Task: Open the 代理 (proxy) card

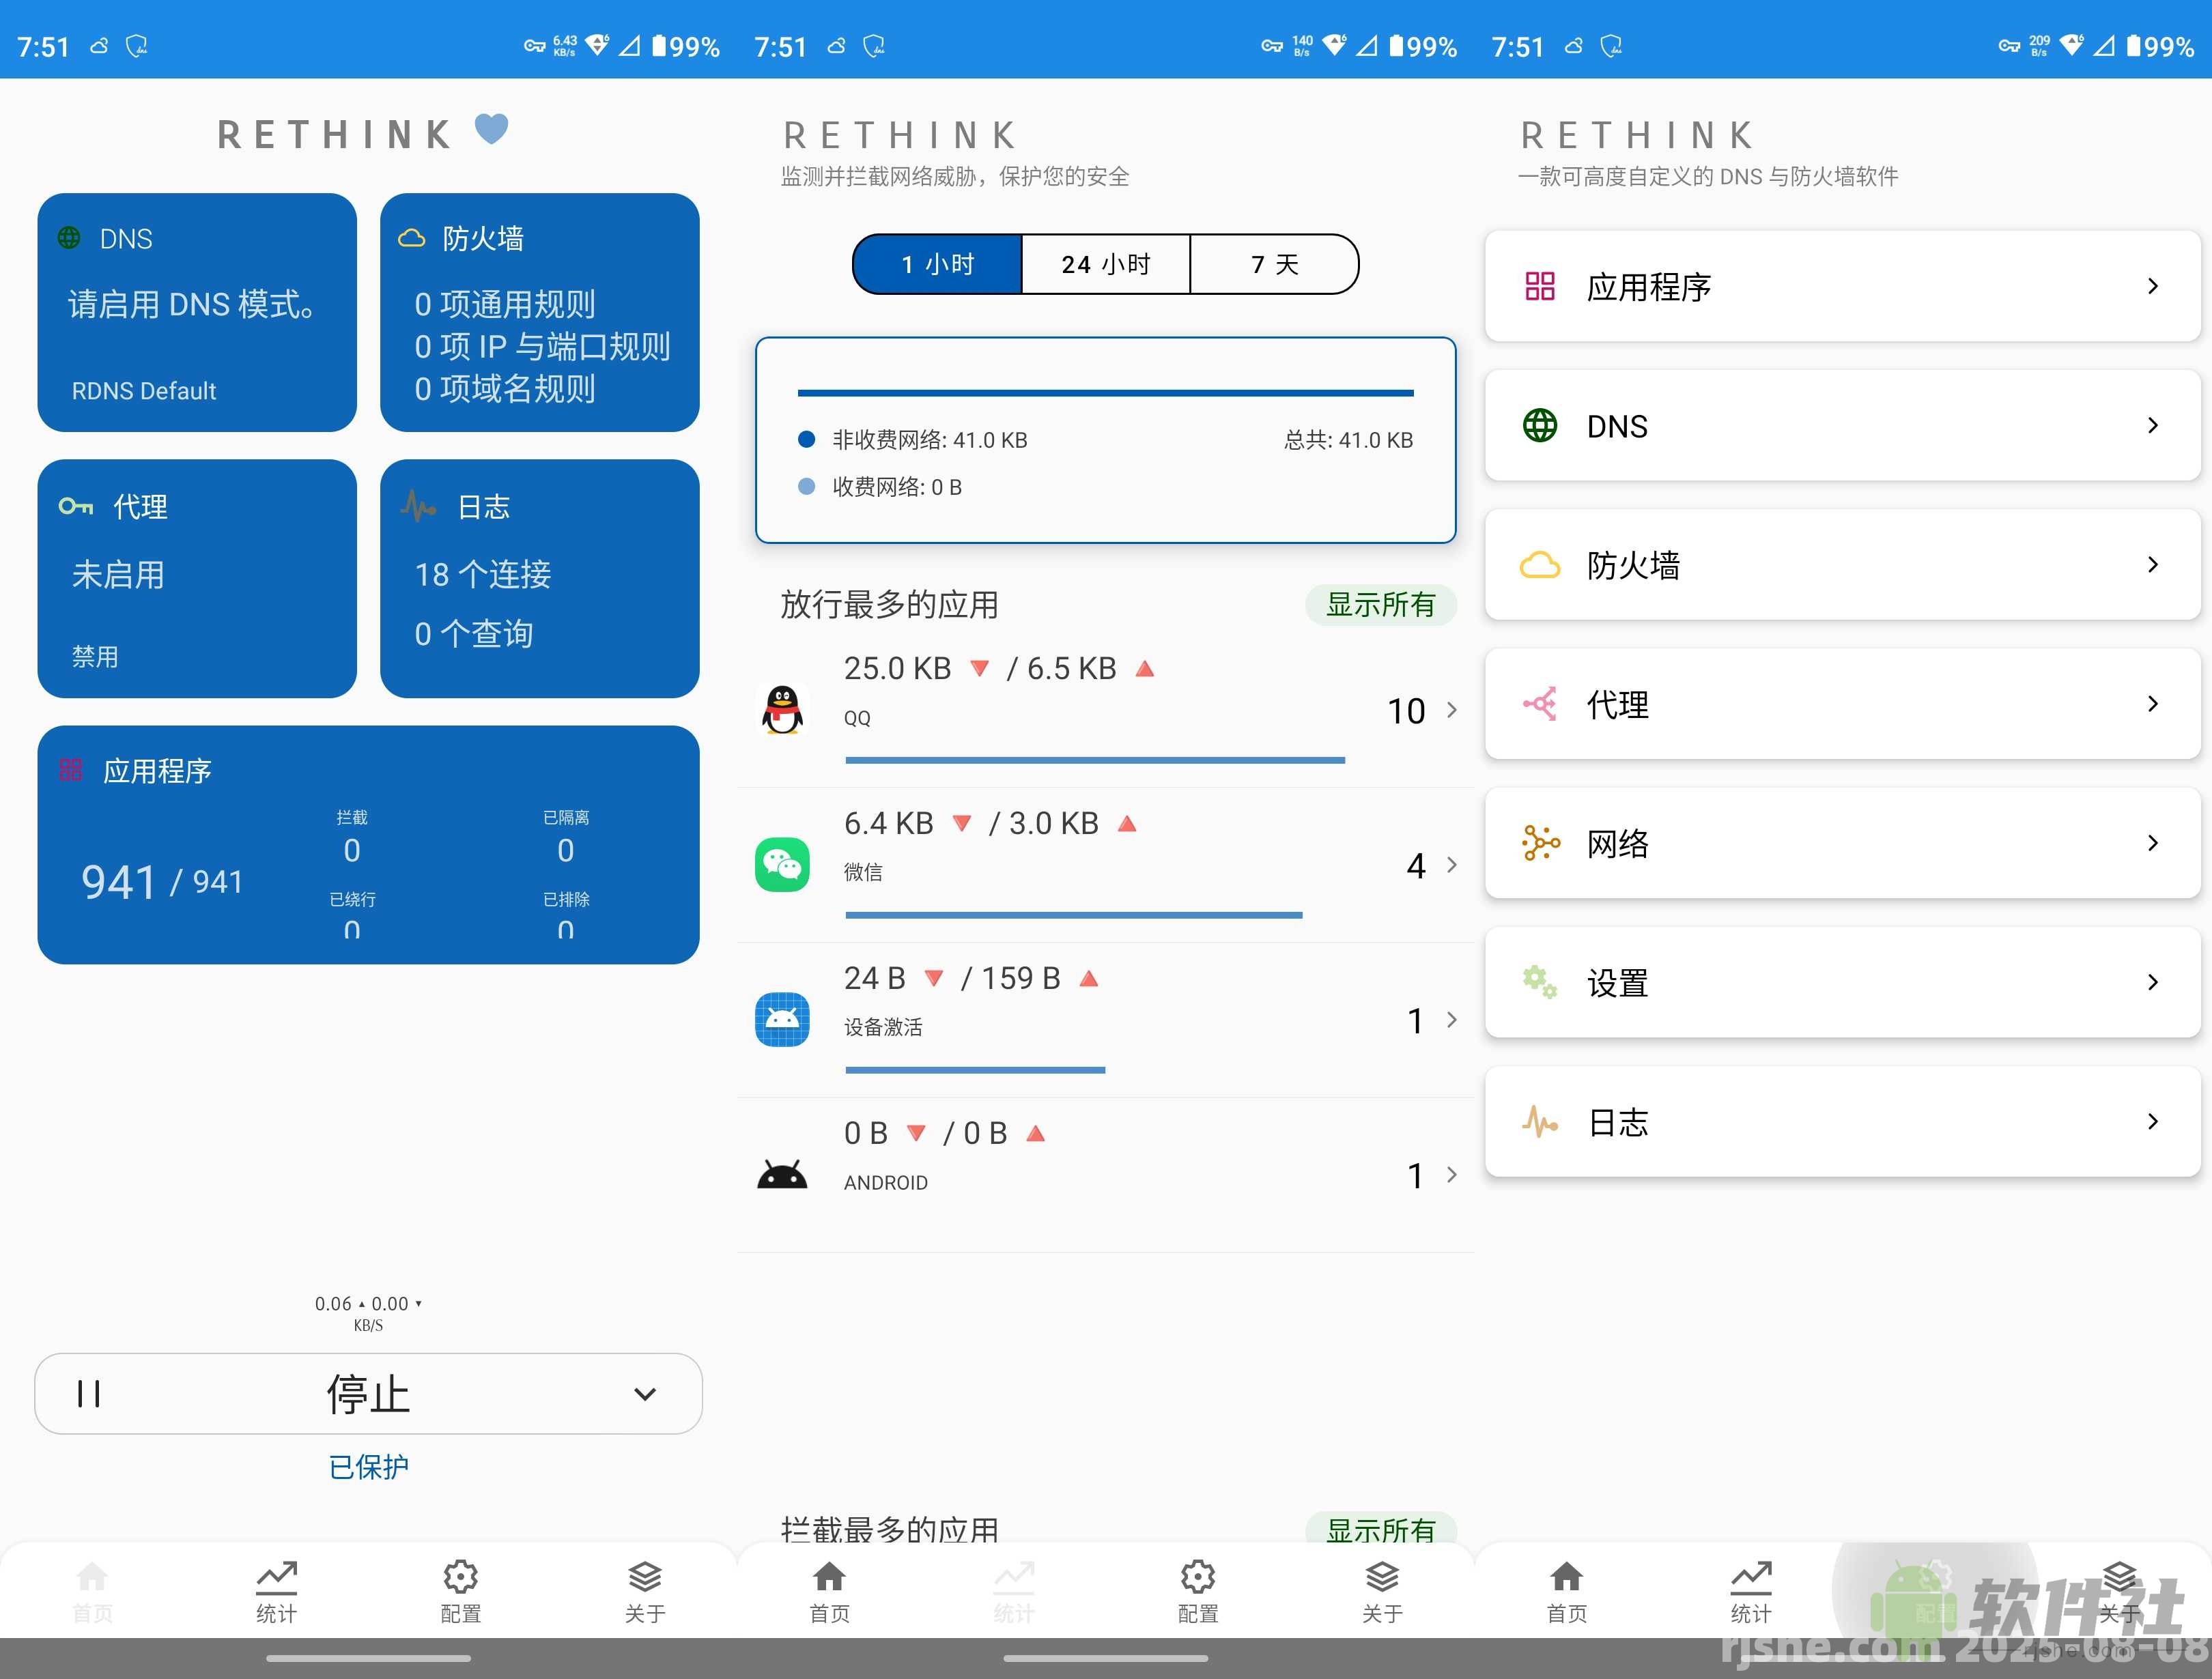Action: pyautogui.click(x=196, y=578)
